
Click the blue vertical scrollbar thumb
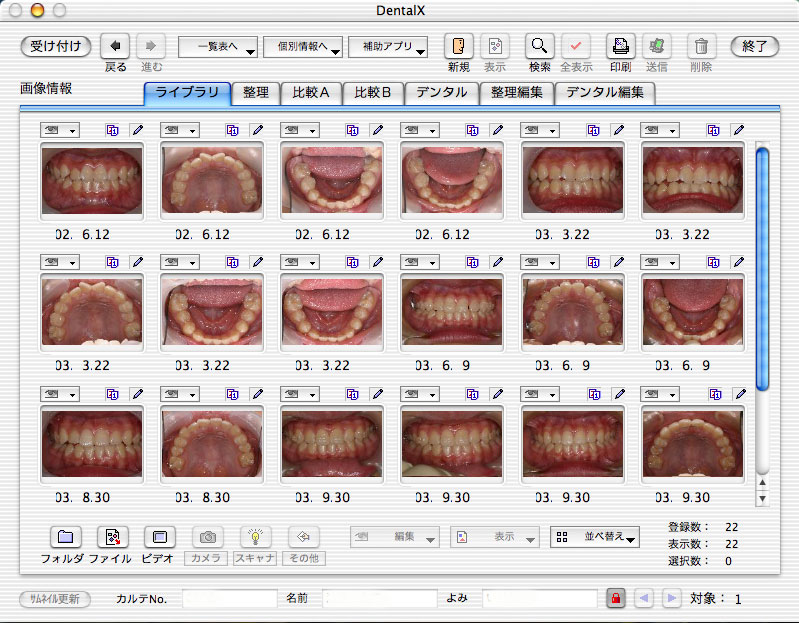pos(762,268)
